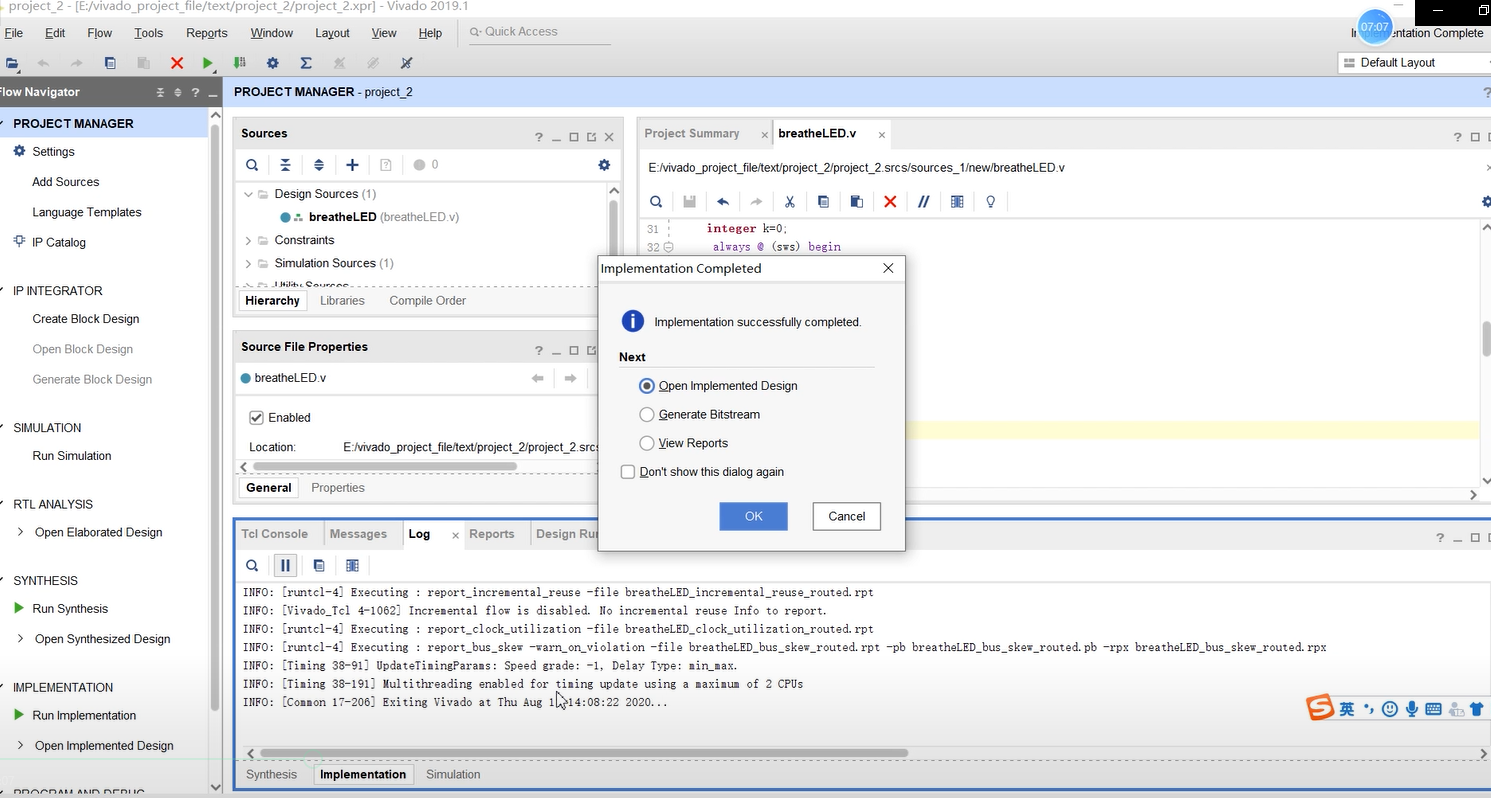Open Sources panel settings gear
Image resolution: width=1491 pixels, height=798 pixels.
tap(604, 165)
